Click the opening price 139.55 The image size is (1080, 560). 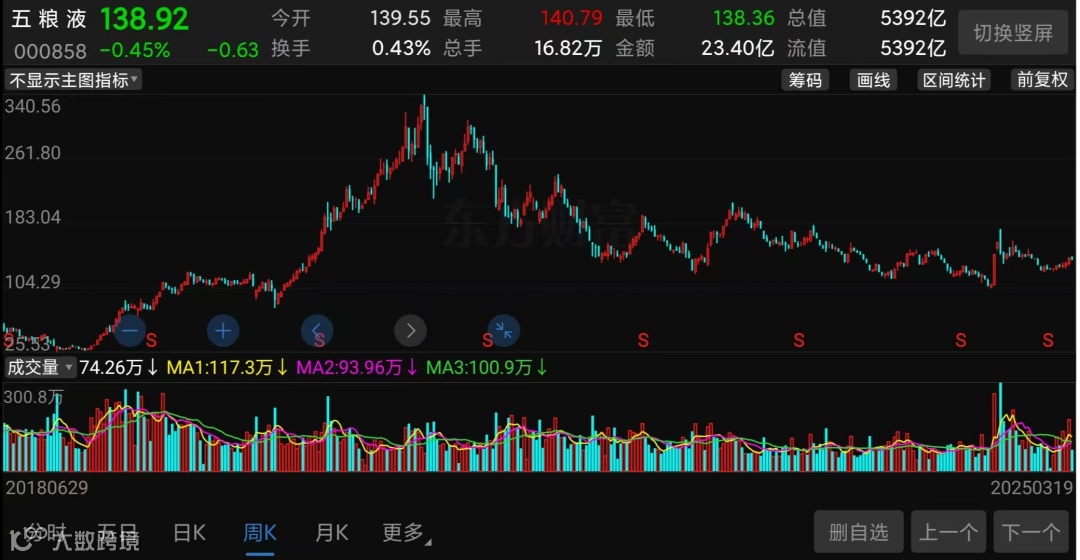tap(399, 18)
